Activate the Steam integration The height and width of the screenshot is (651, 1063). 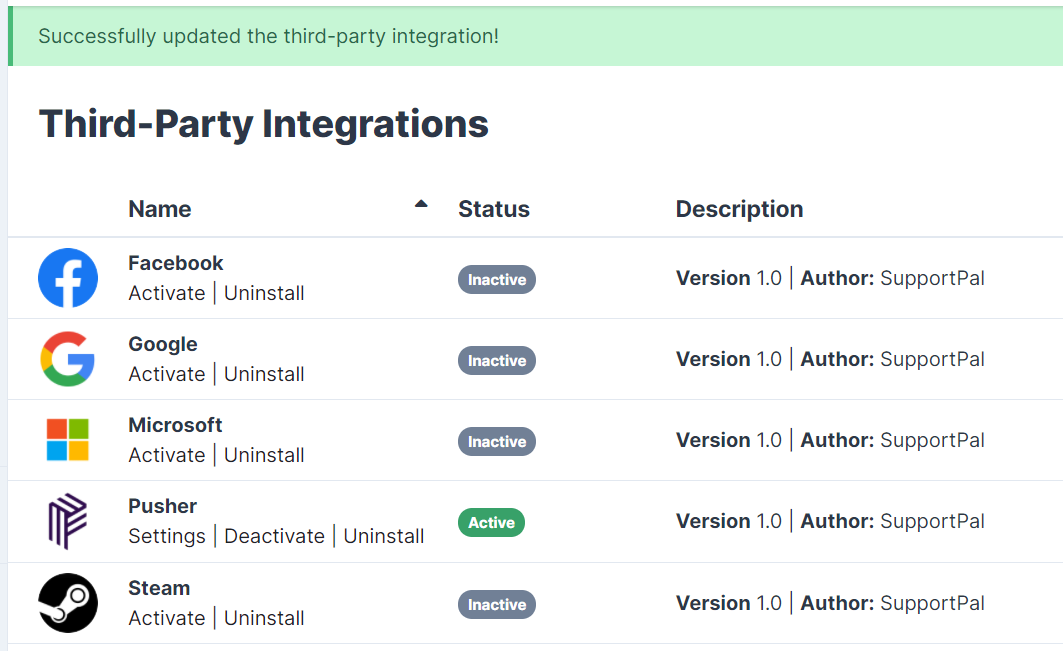pyautogui.click(x=167, y=618)
